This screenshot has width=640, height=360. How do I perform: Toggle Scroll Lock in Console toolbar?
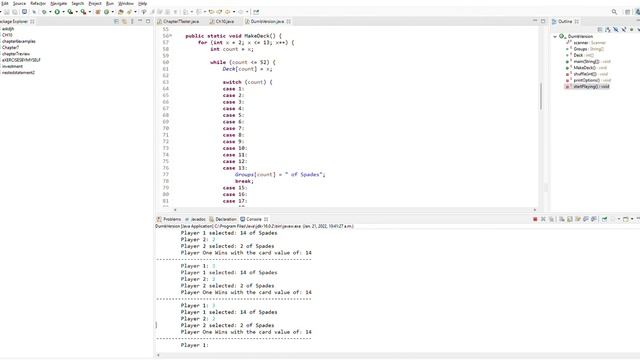[570, 219]
